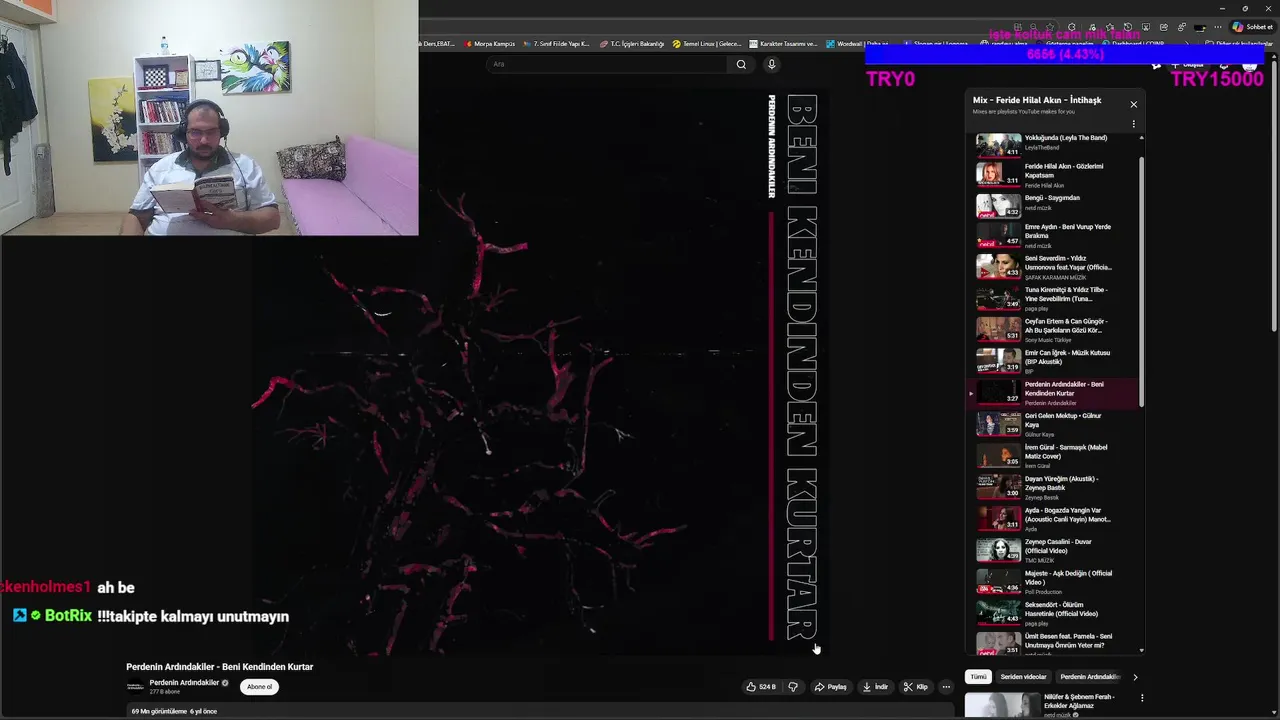The image size is (1280, 720).
Task: Play Seksendört - Ölürüm Hasretinle
Action: tap(1055, 613)
